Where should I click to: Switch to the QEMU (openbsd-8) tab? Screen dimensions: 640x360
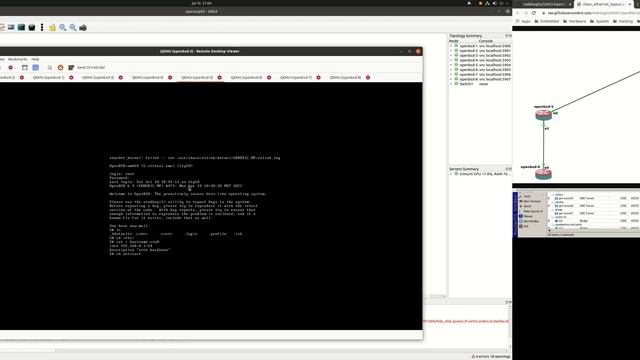[345, 78]
